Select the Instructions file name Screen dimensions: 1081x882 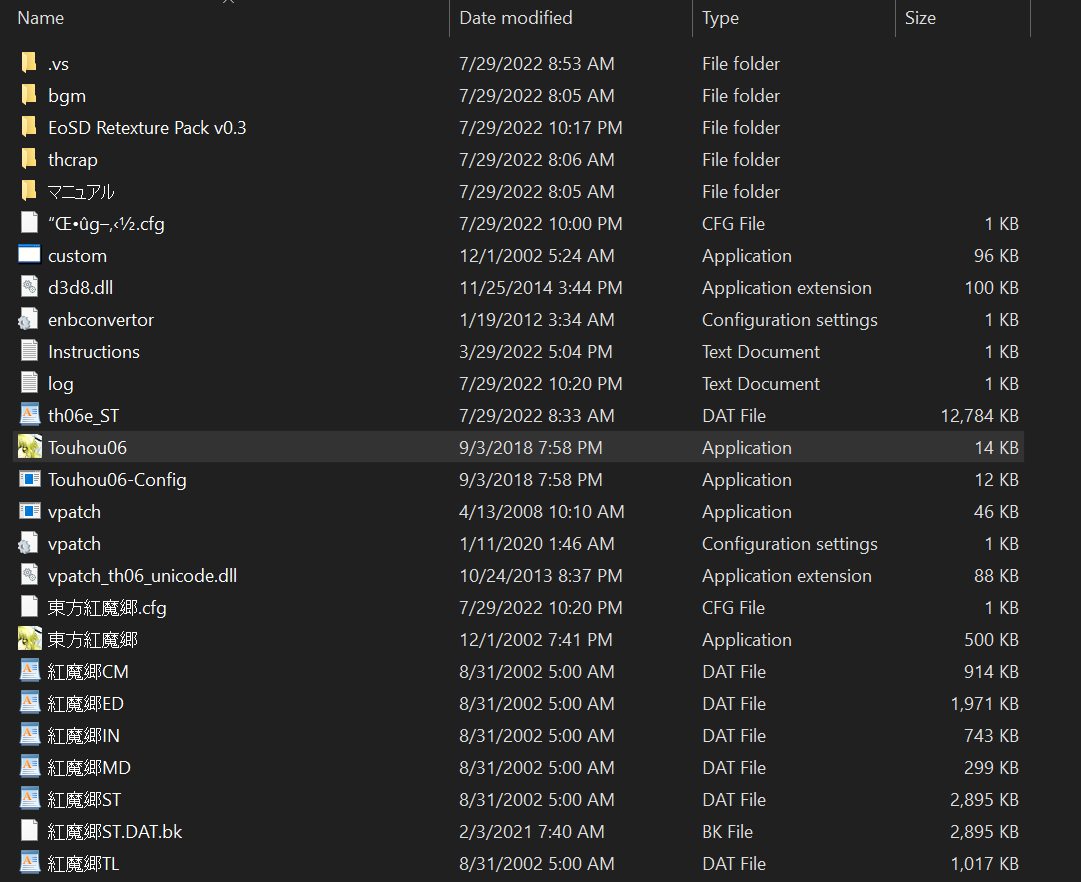[94, 352]
